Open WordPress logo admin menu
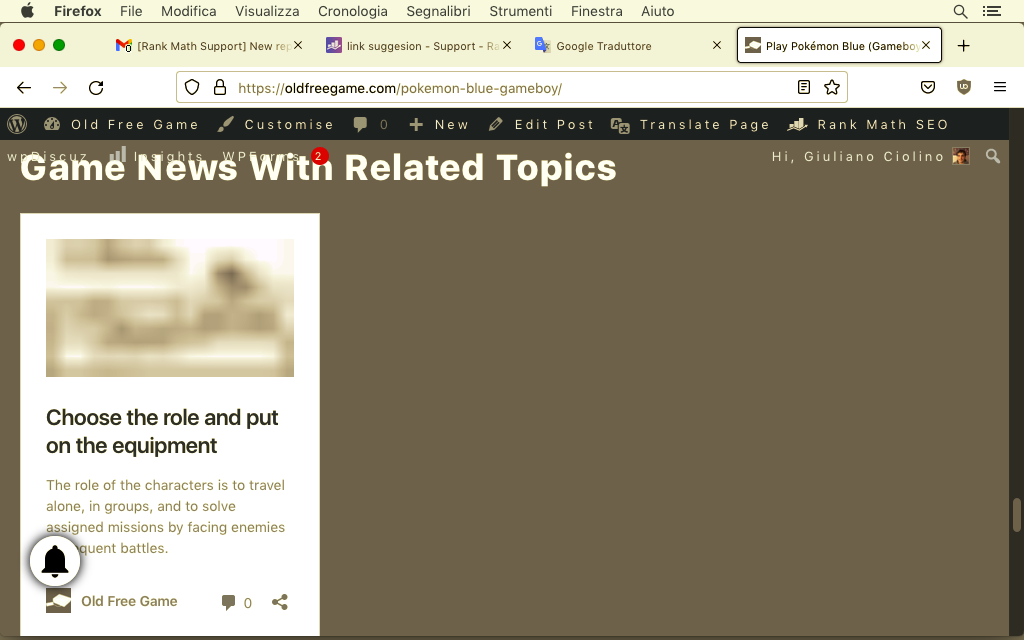 pyautogui.click(x=17, y=124)
